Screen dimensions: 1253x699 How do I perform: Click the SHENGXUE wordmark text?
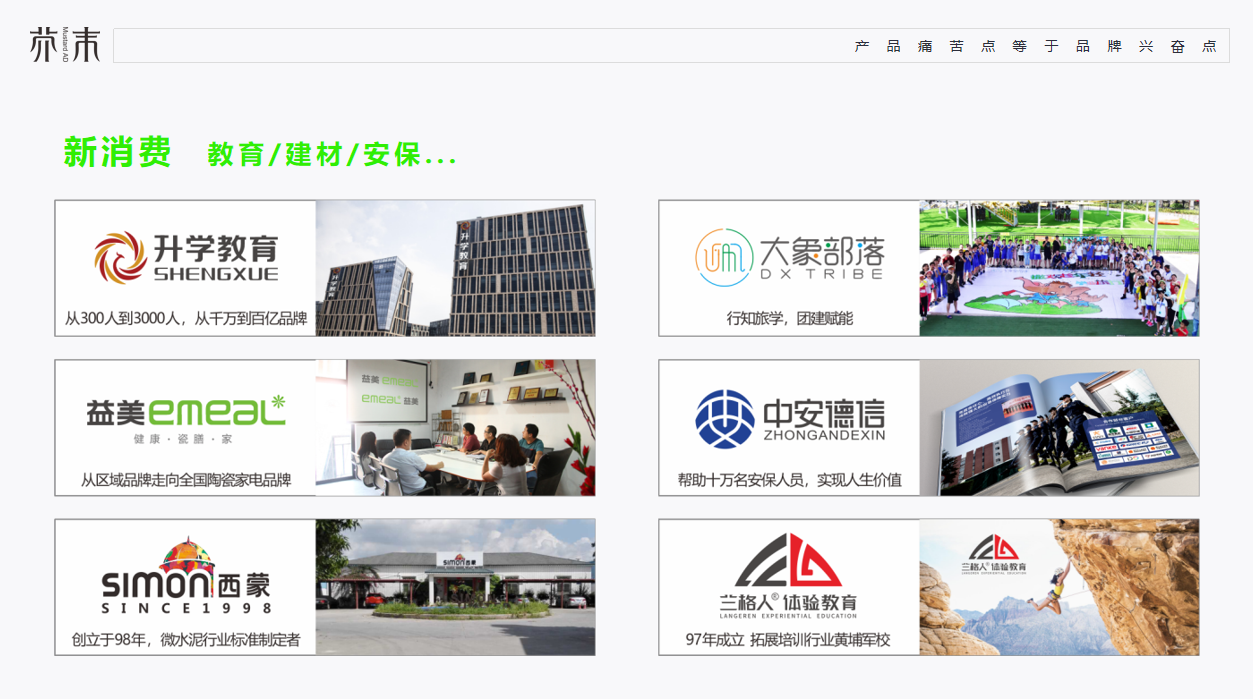(x=215, y=274)
